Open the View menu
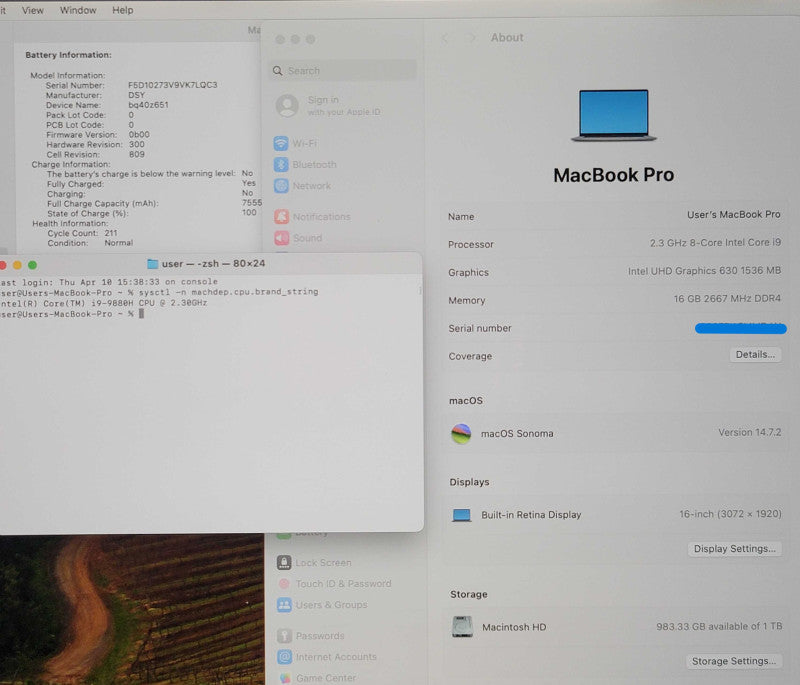This screenshot has width=800, height=685. [x=33, y=10]
